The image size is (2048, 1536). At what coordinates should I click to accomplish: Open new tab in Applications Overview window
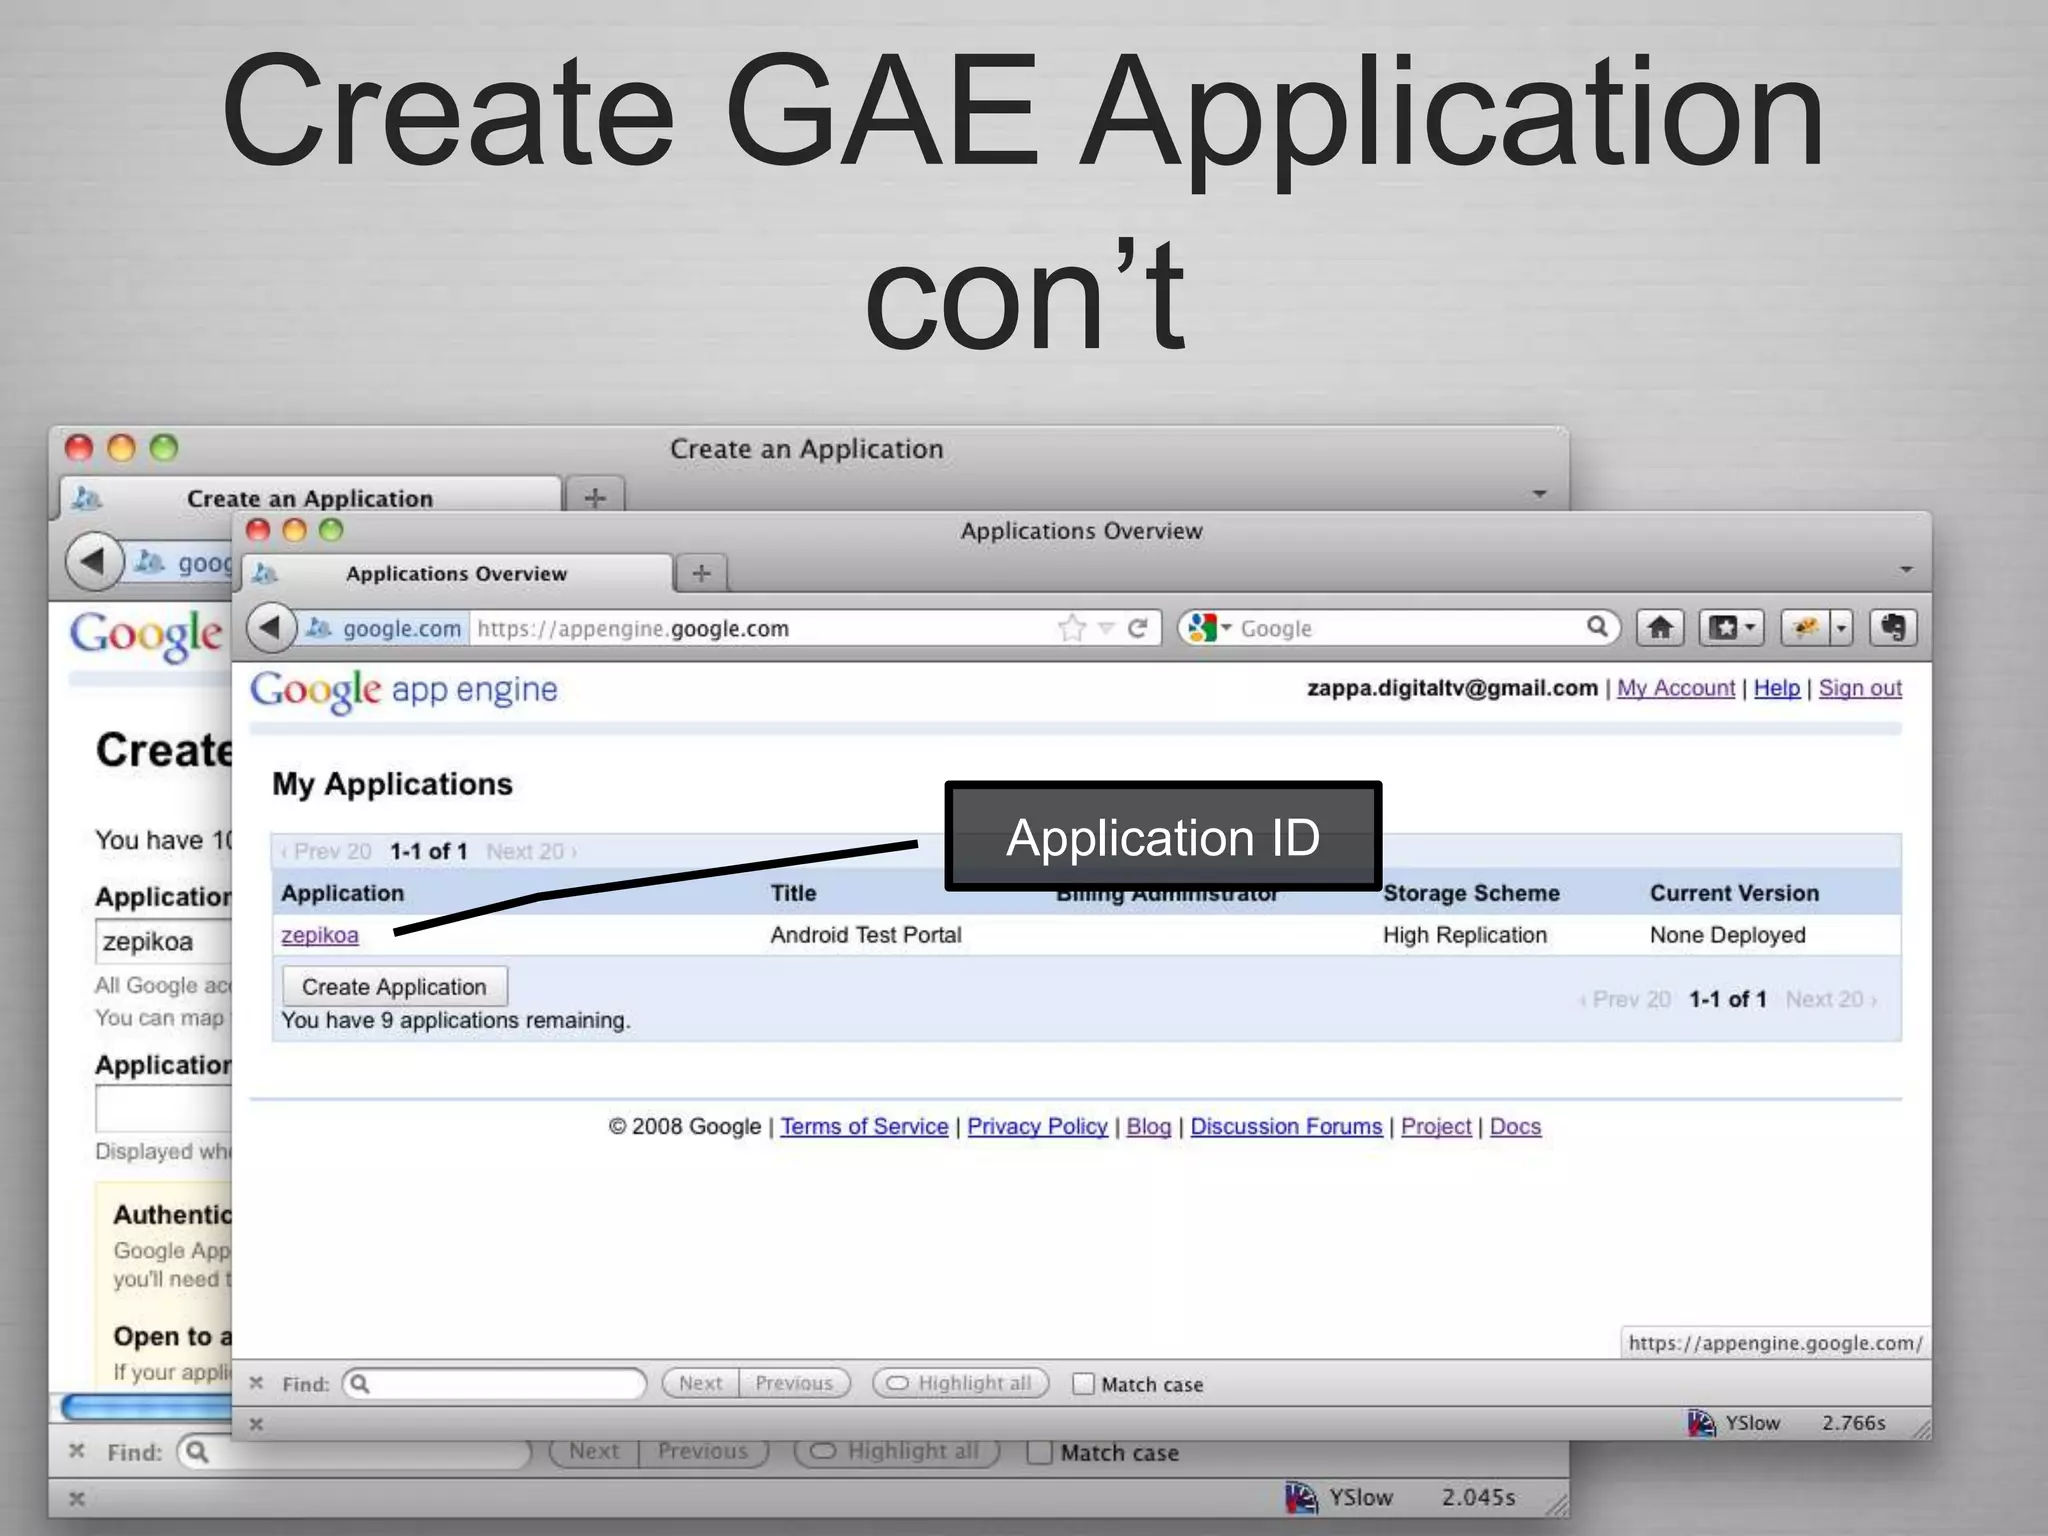[x=701, y=573]
